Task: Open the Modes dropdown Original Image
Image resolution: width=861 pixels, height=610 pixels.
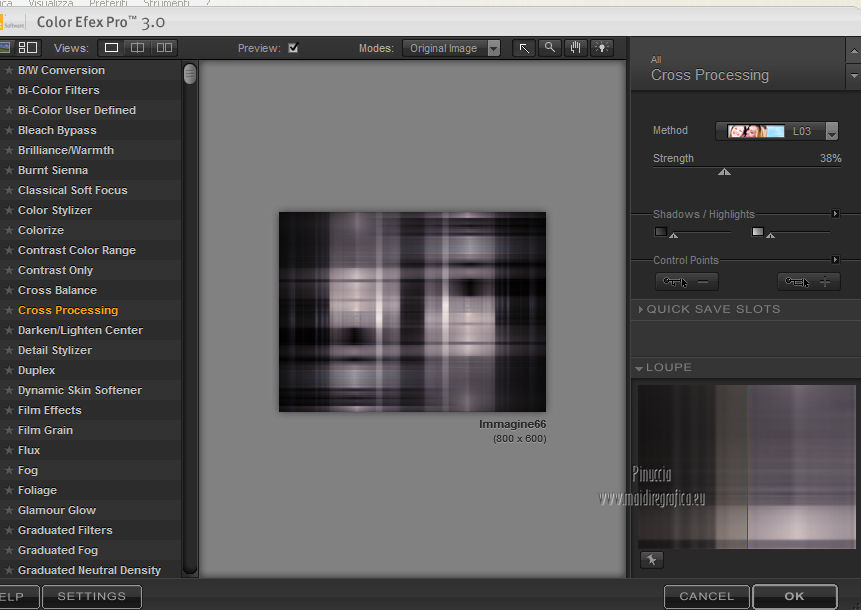Action: point(451,48)
